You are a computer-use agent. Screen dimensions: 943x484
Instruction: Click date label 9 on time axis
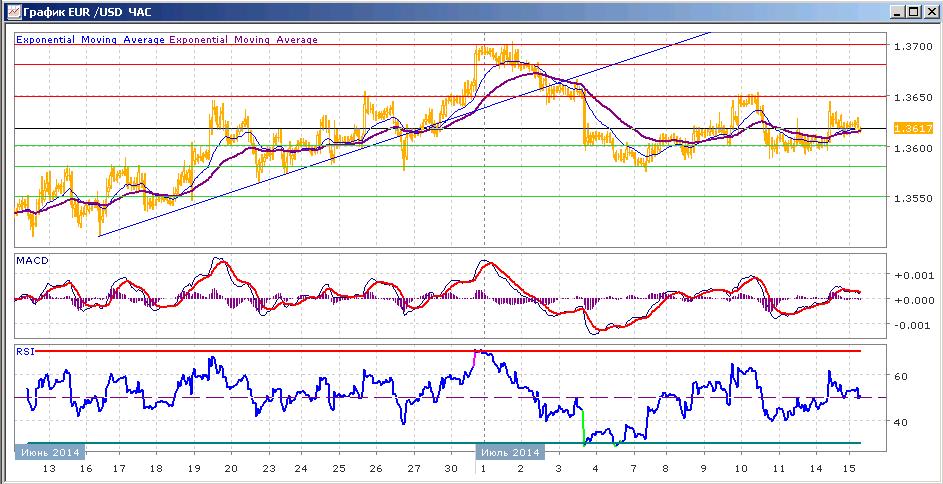point(704,469)
